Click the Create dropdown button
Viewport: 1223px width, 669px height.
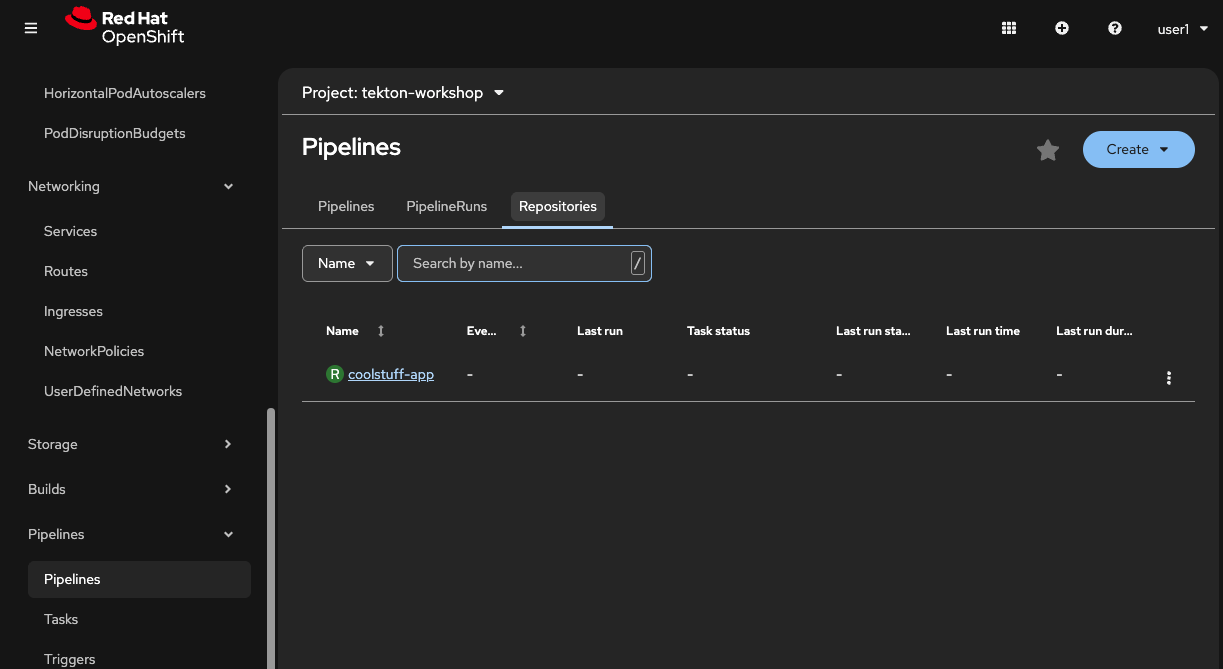1138,149
